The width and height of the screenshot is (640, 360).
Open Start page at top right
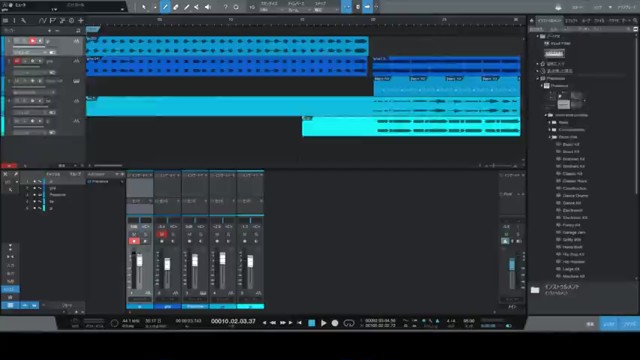(577, 7)
